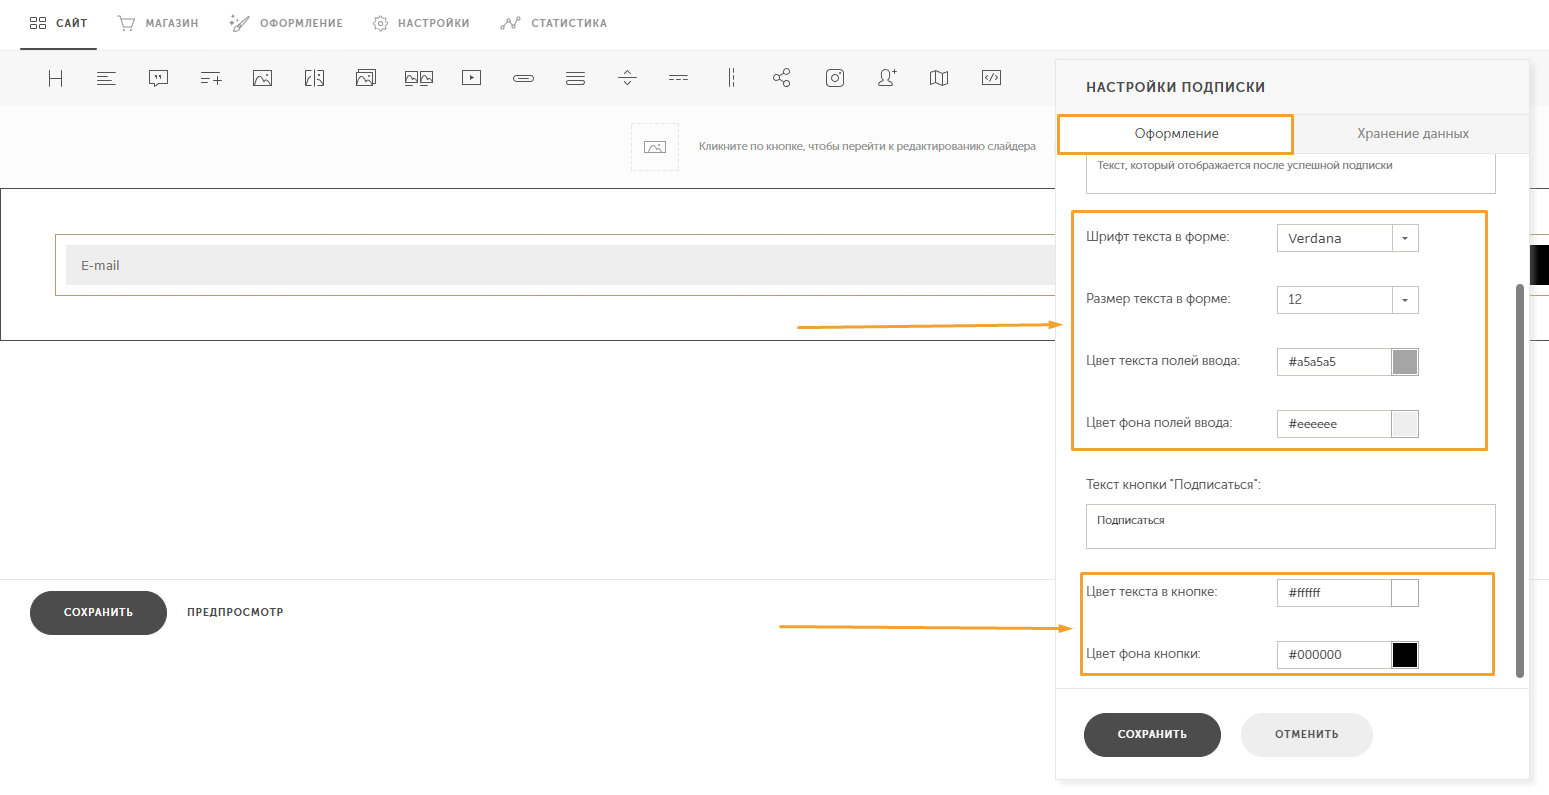Click the E-mail input field in preview

click(x=560, y=265)
